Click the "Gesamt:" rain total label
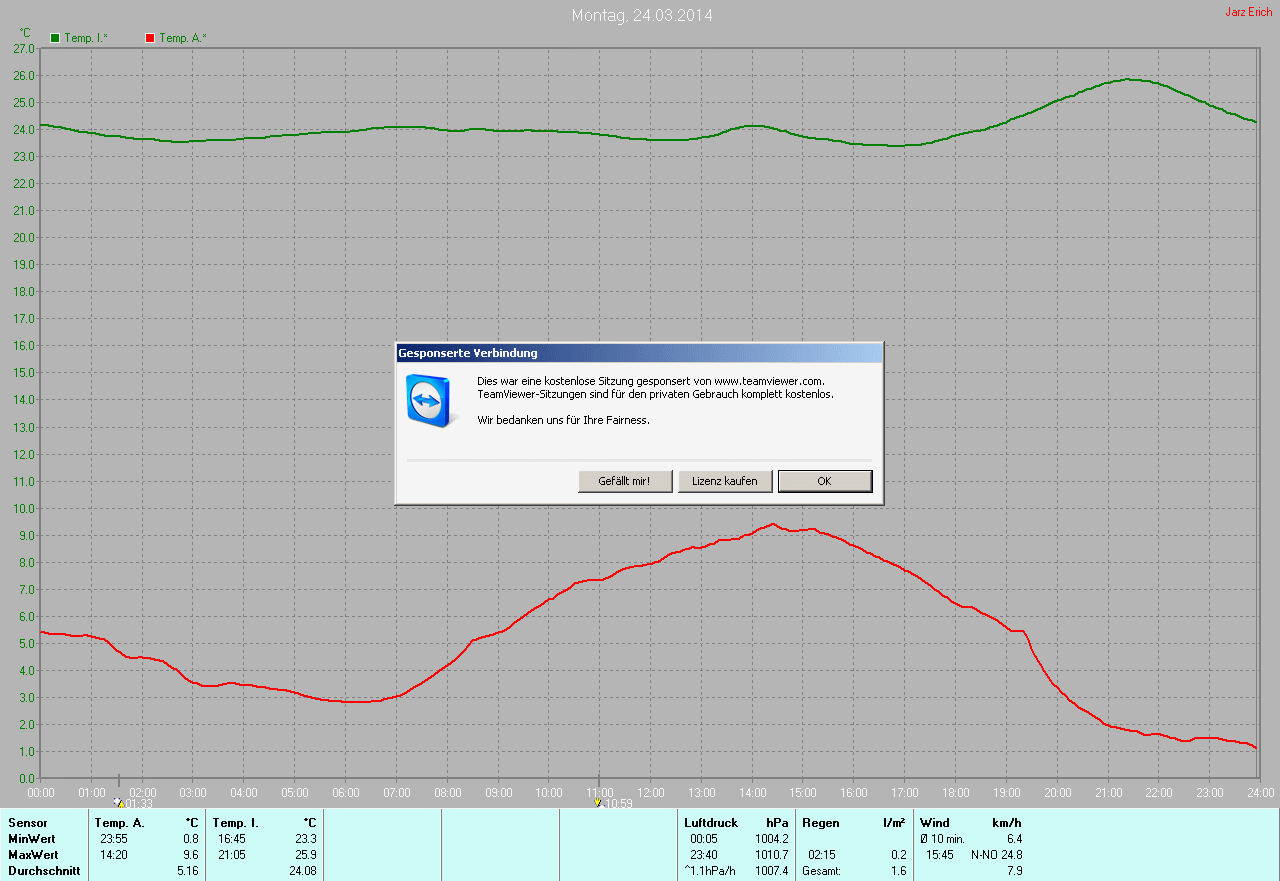This screenshot has width=1280, height=881. [x=821, y=871]
